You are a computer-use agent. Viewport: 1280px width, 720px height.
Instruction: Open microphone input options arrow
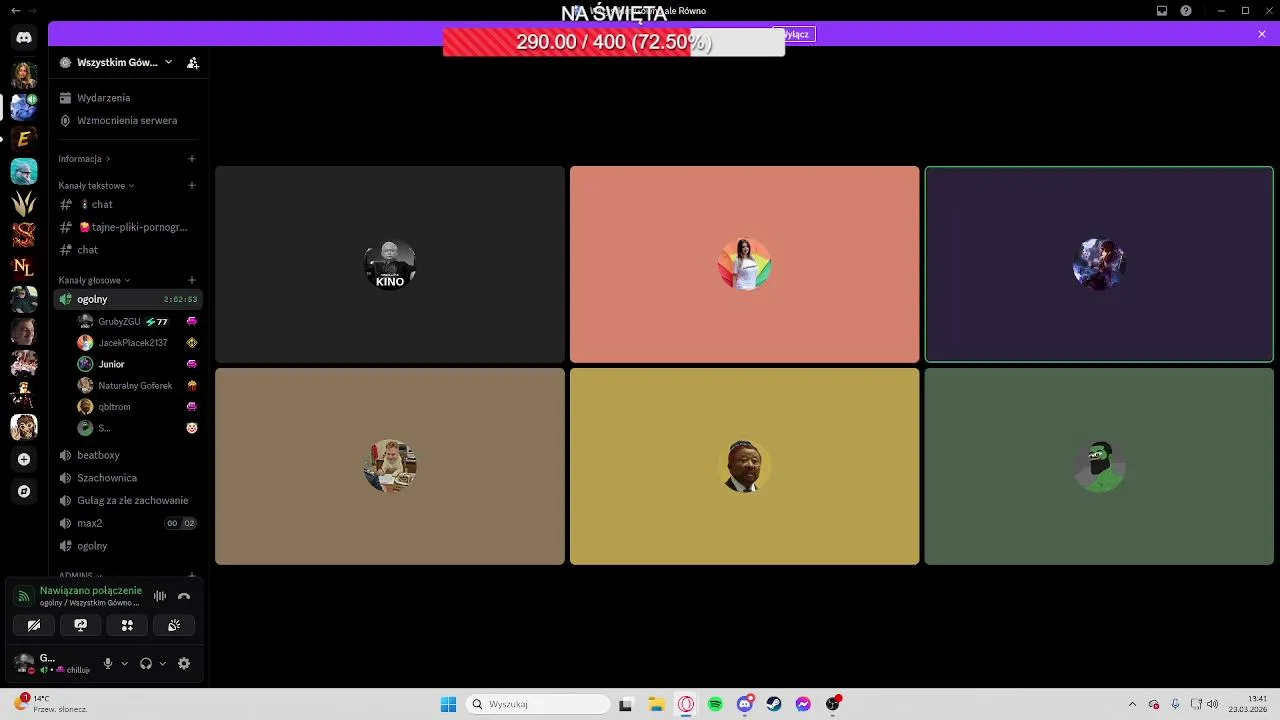(x=124, y=663)
